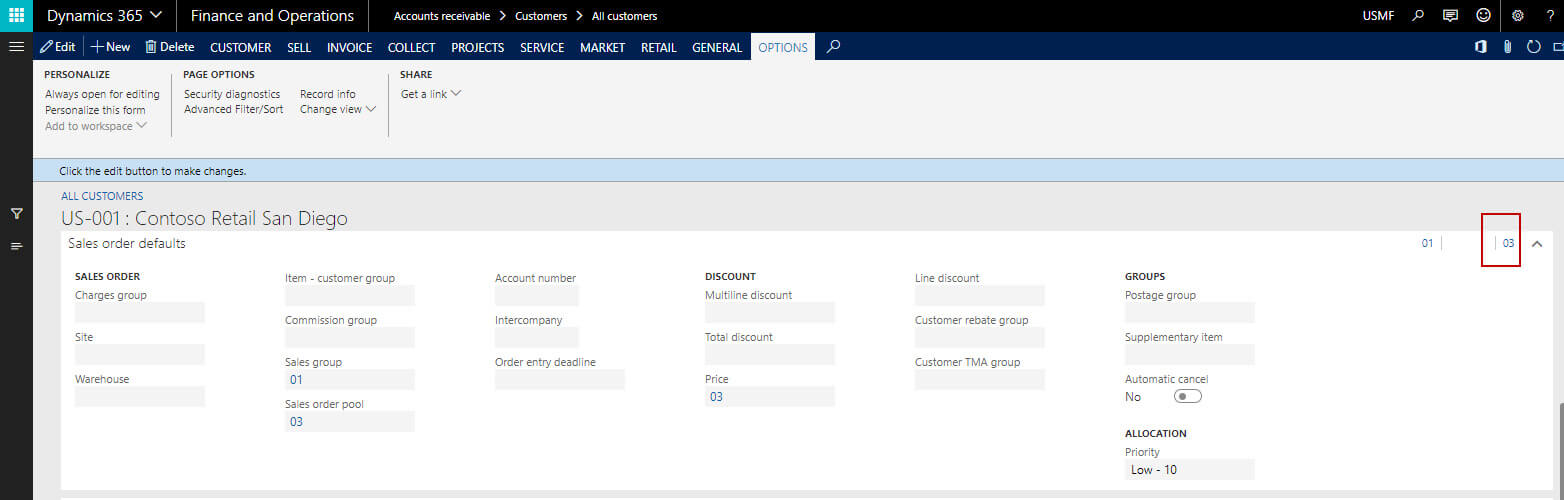Select the MARKET tab
The image size is (1564, 500).
[603, 48]
